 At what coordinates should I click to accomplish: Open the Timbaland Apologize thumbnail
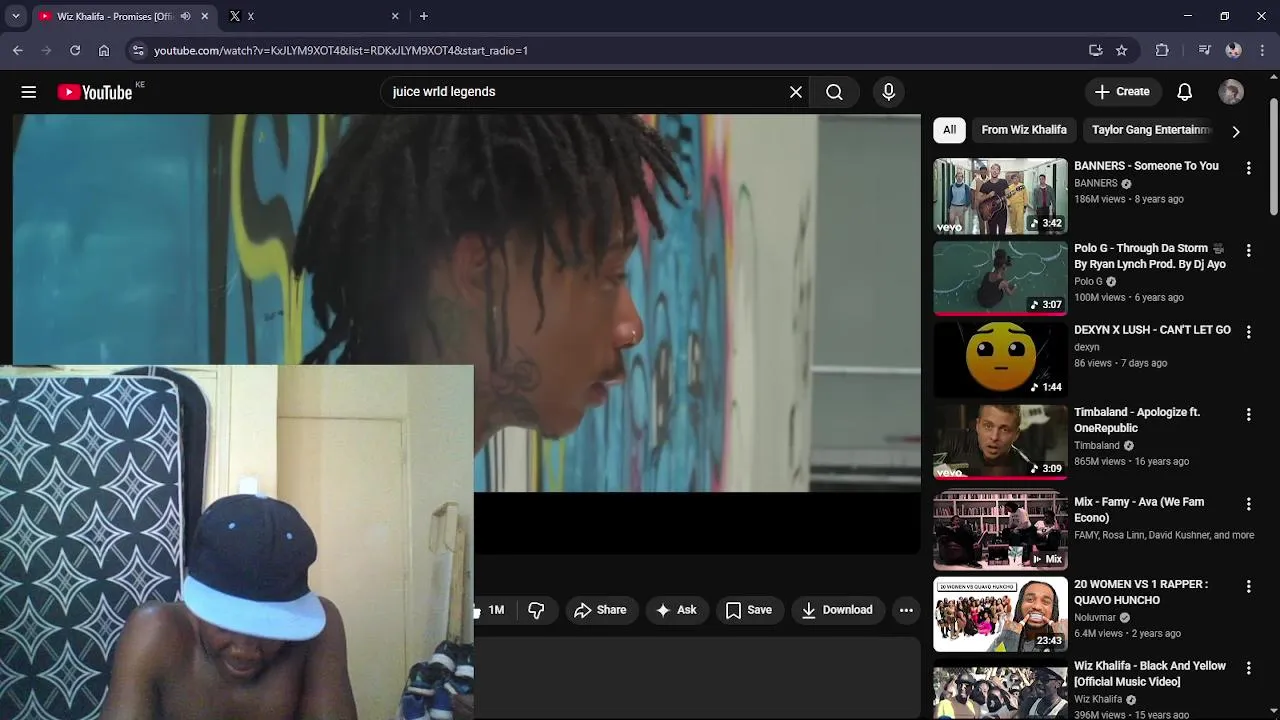[1000, 442]
